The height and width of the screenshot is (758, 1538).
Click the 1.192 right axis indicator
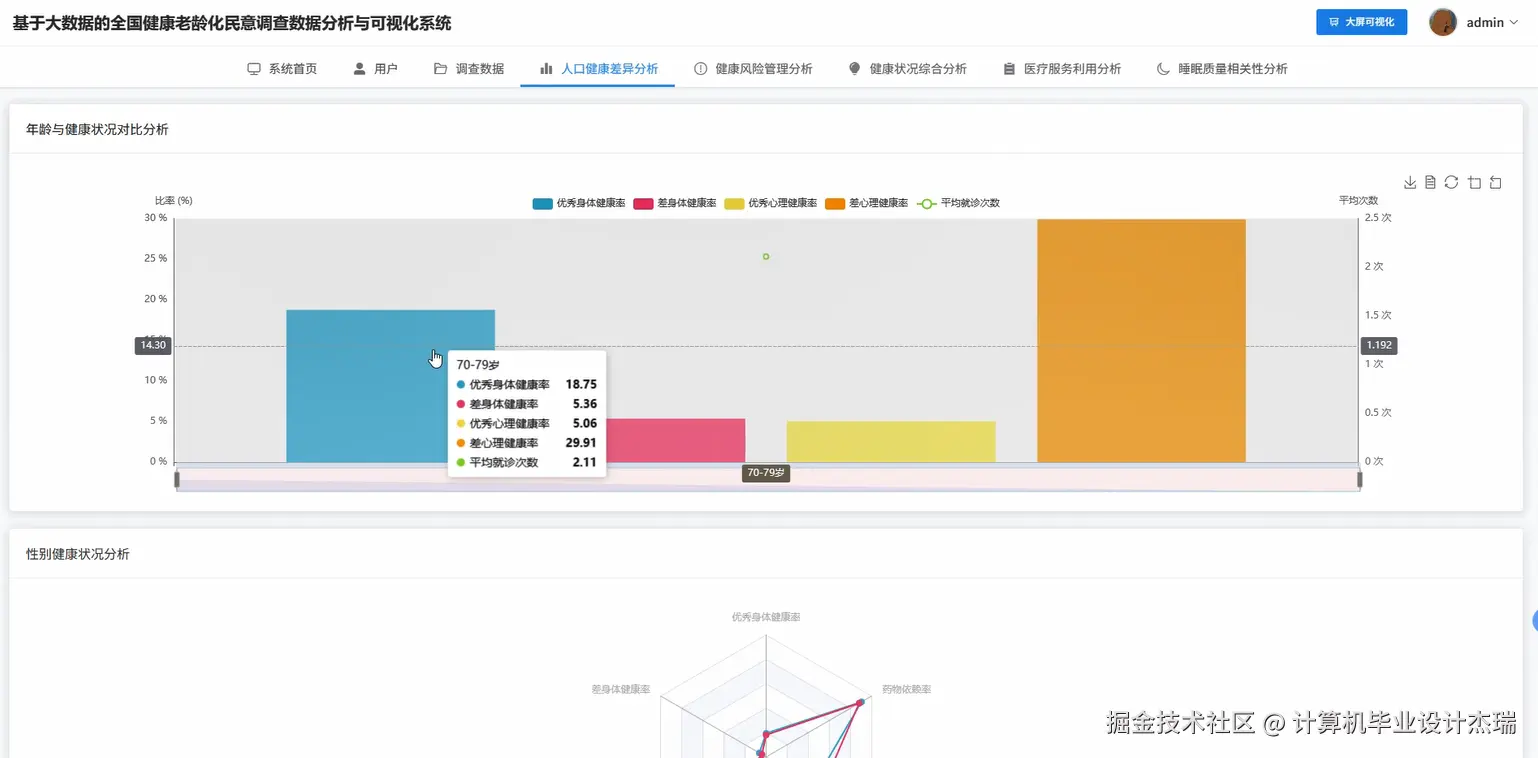(x=1379, y=345)
